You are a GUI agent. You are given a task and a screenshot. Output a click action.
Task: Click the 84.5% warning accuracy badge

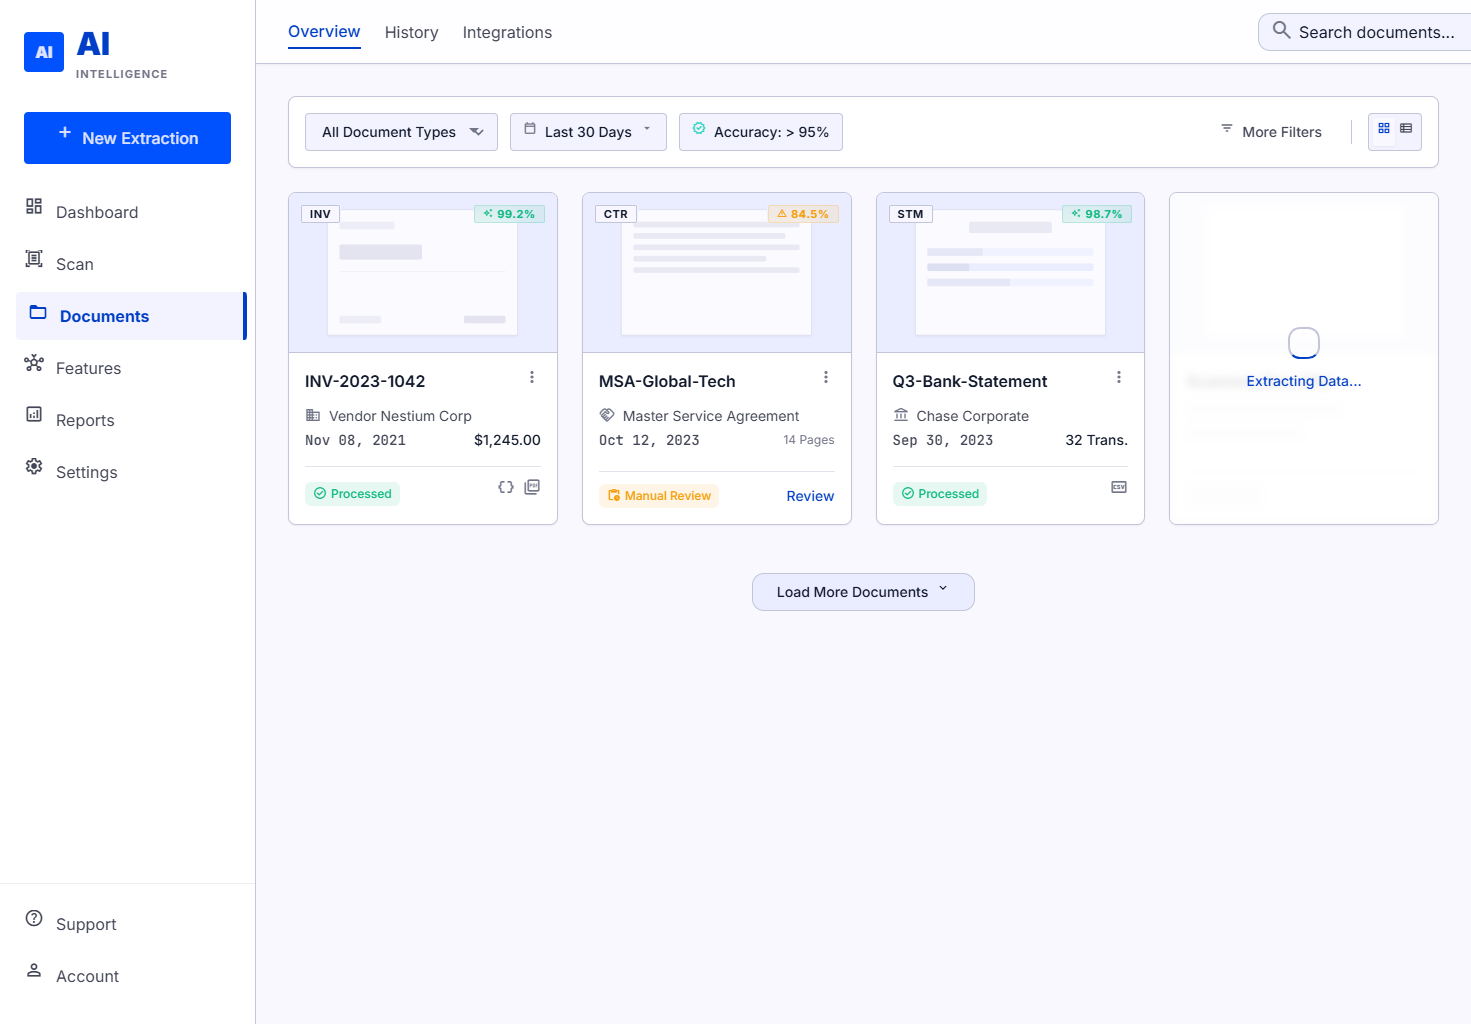tap(803, 214)
